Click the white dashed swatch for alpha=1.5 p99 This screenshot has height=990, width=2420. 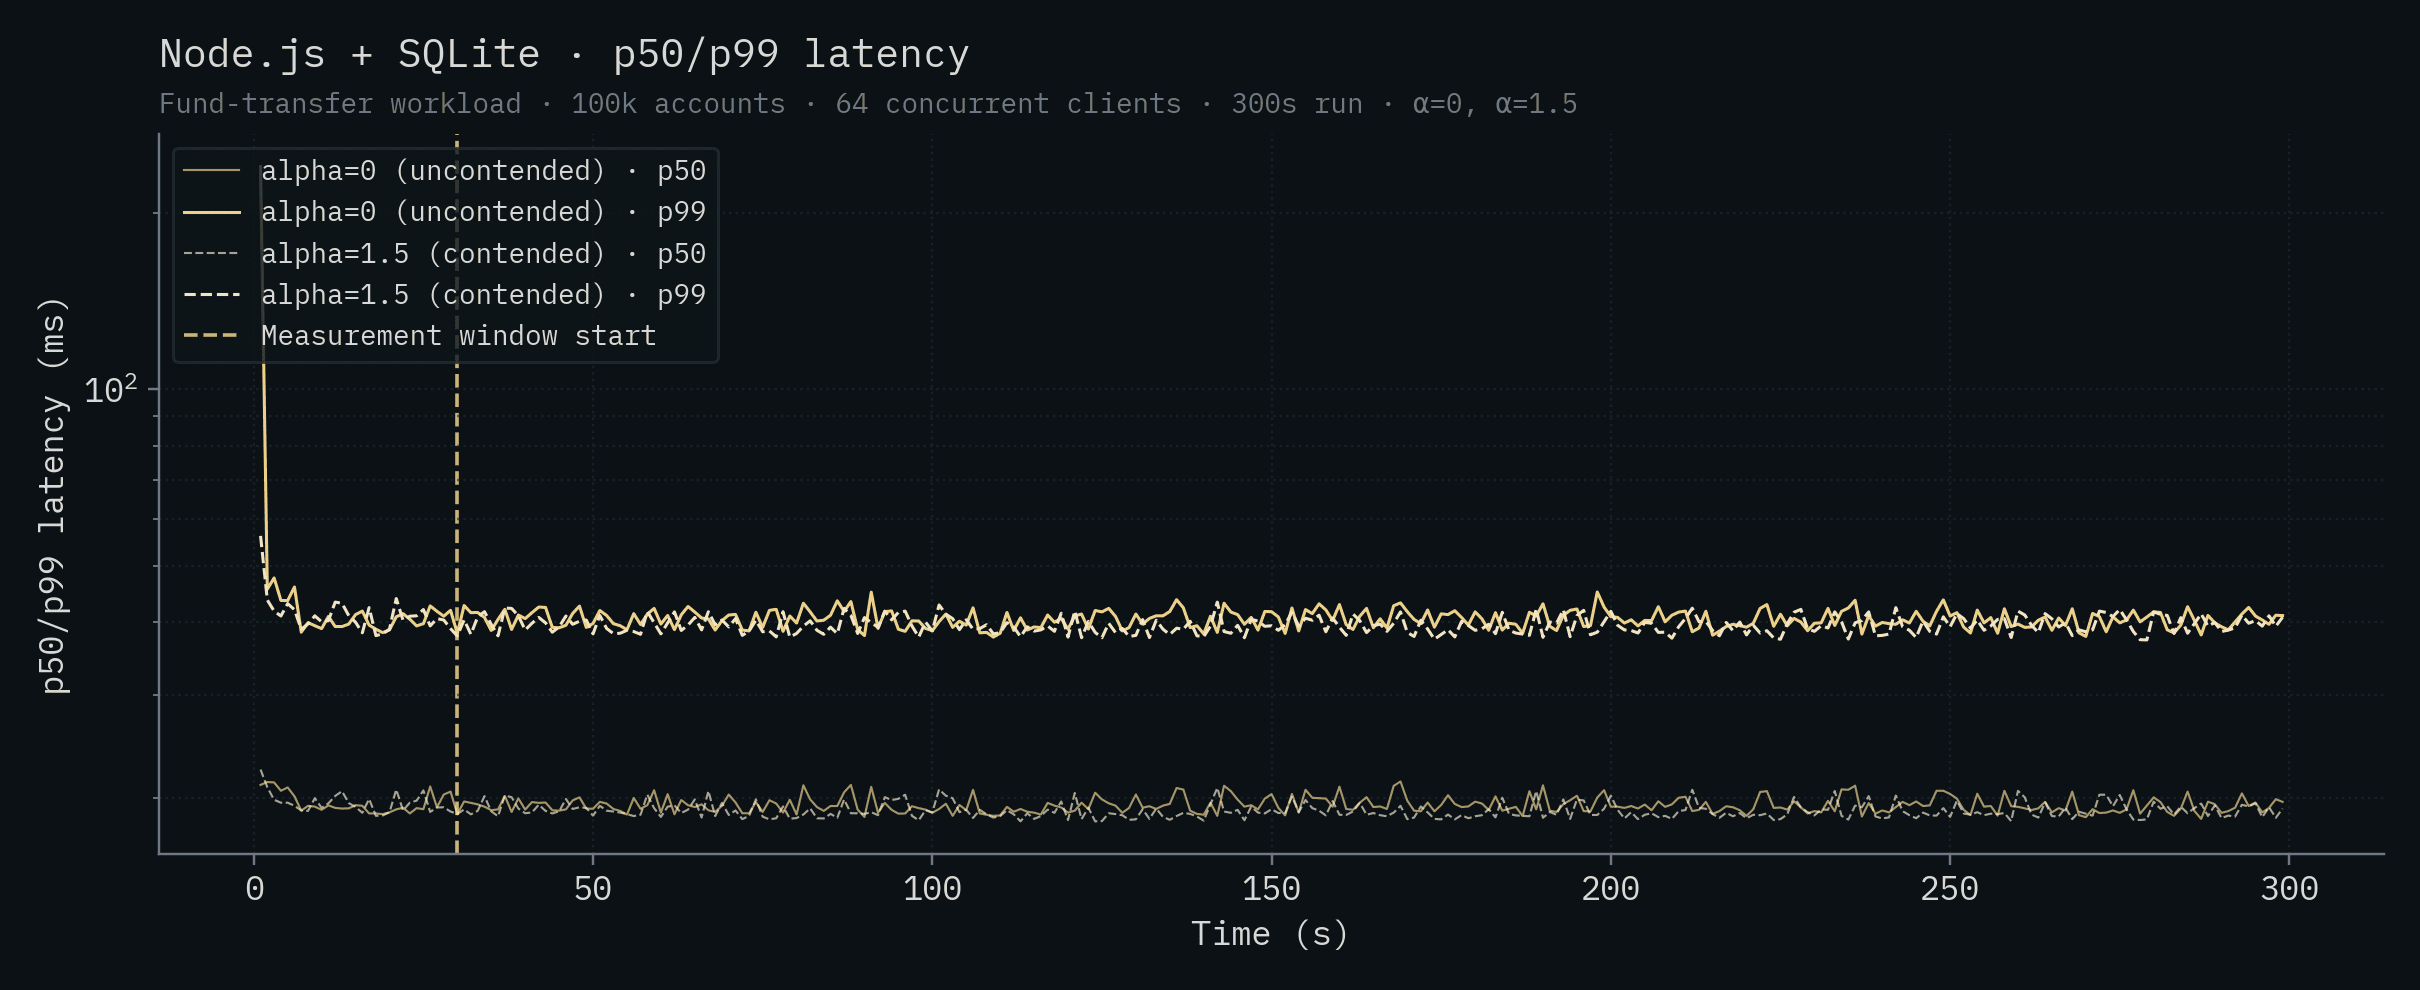point(212,295)
